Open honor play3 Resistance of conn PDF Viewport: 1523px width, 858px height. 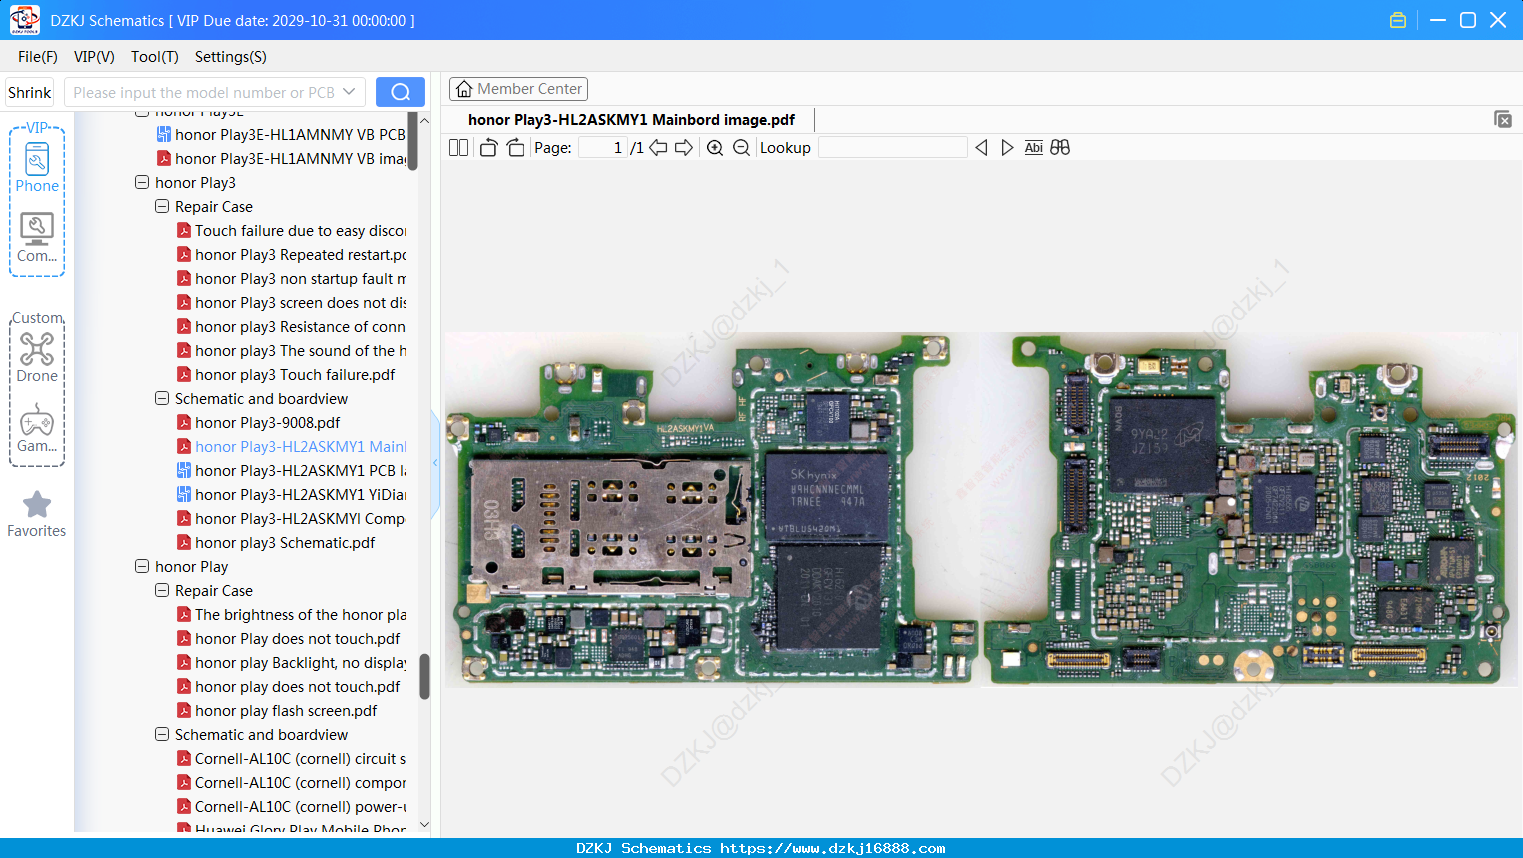coord(291,327)
